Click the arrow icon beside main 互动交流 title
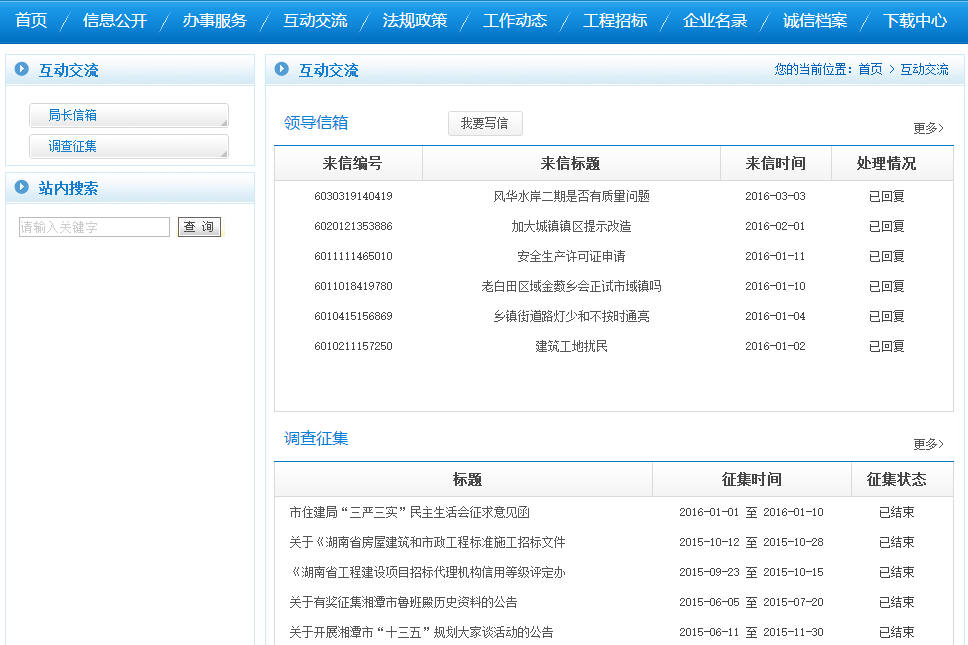Image resolution: width=968 pixels, height=645 pixels. pyautogui.click(x=281, y=70)
